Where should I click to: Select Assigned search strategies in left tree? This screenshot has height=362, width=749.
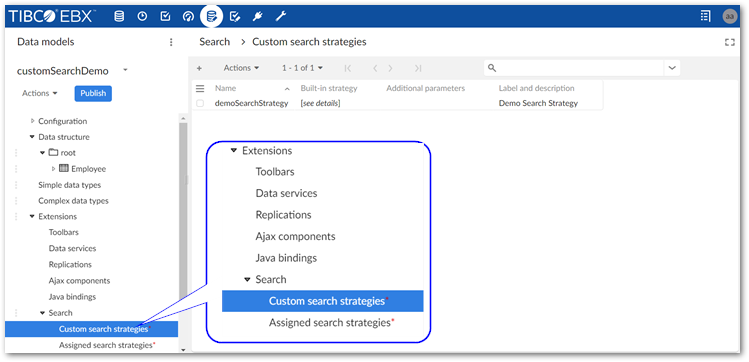(107, 345)
